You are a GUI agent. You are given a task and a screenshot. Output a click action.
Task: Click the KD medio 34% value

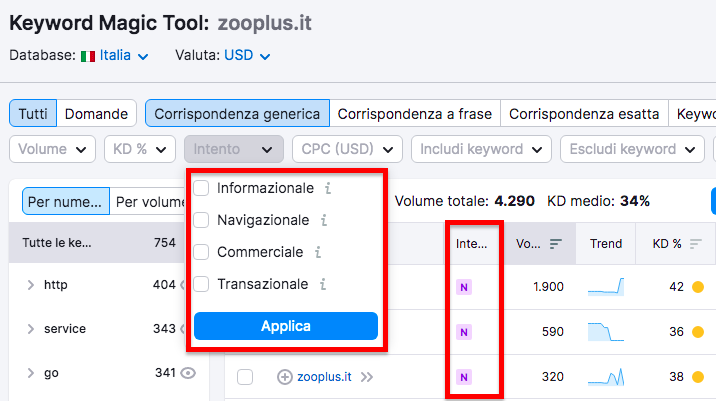click(x=635, y=201)
